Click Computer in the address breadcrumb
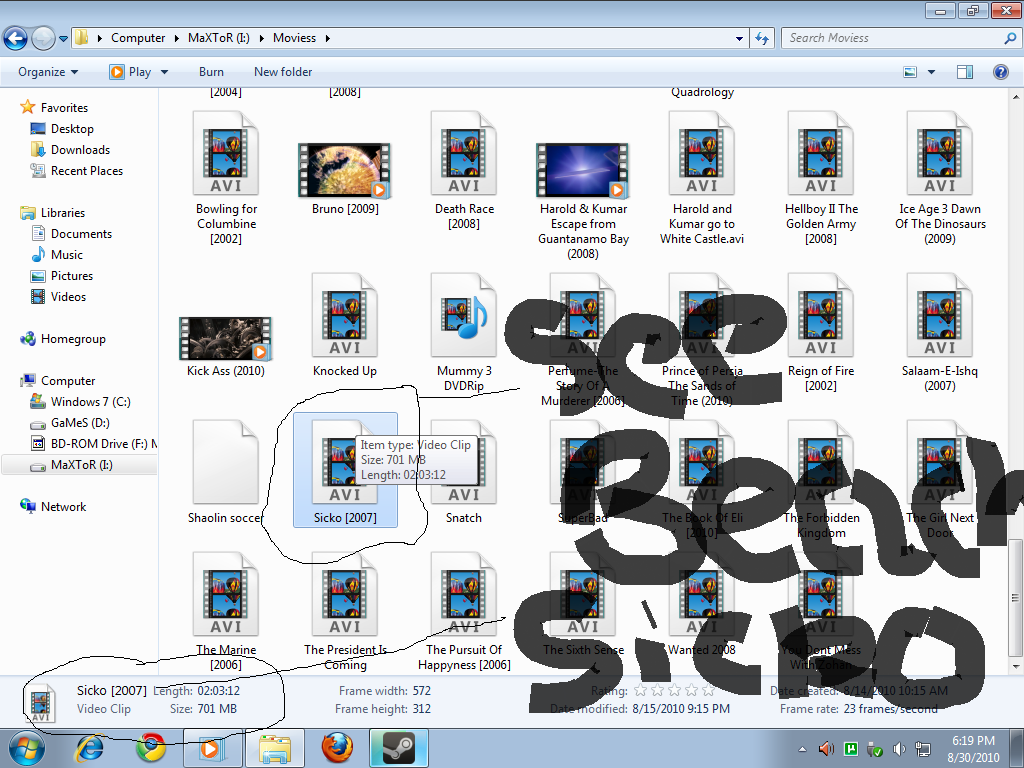This screenshot has width=1024, height=768. point(138,38)
